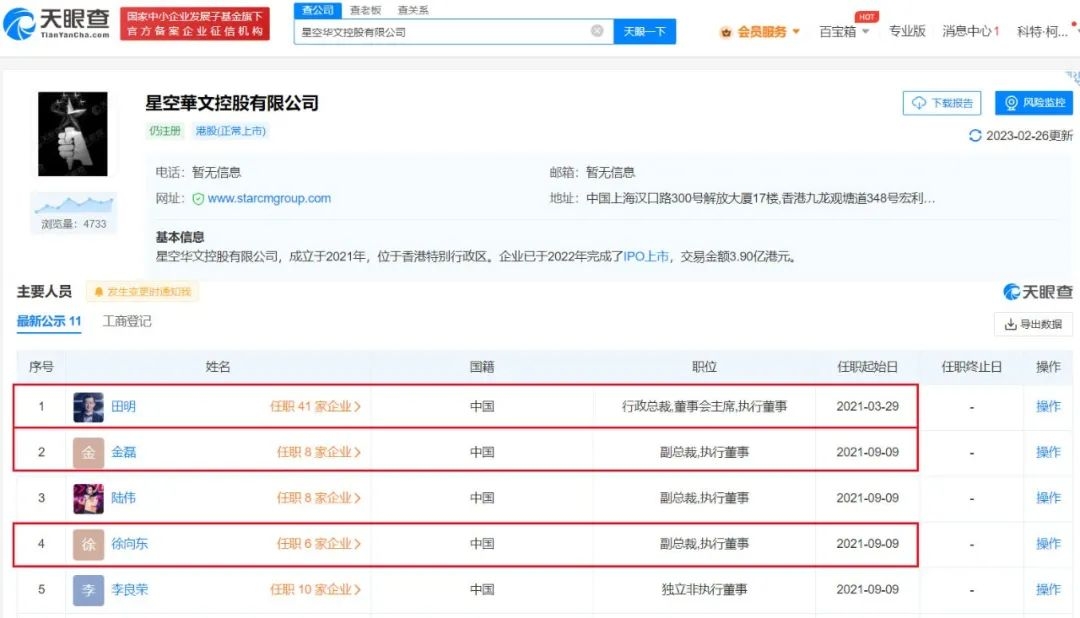Image resolution: width=1080 pixels, height=618 pixels.
Task: Switch to the 最新公示 11 tab
Action: pos(49,321)
